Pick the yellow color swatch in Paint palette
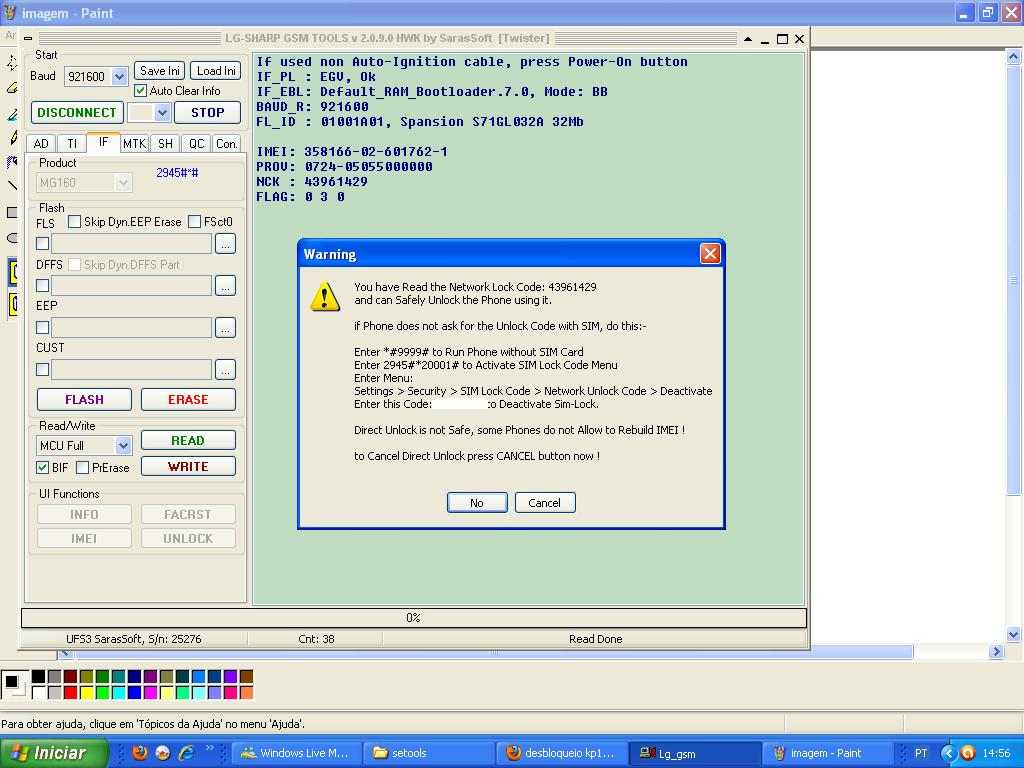1024x768 pixels. pos(86,692)
